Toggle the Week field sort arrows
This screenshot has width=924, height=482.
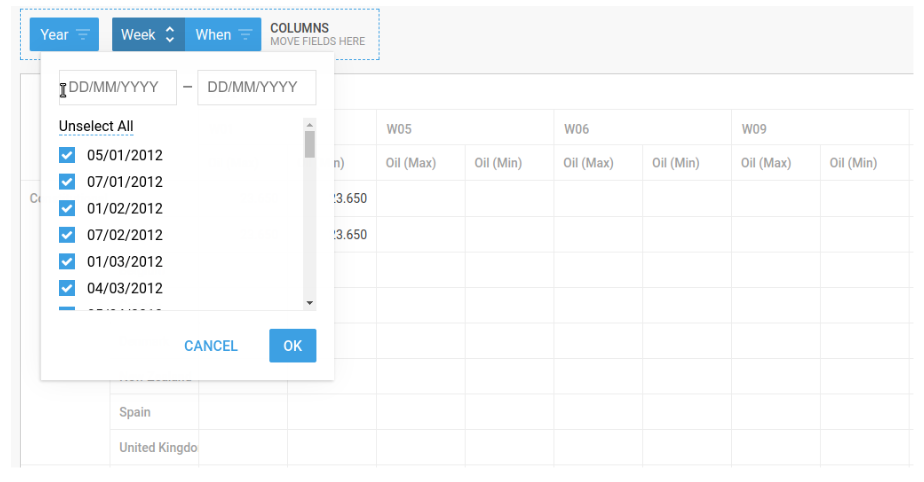coord(170,35)
